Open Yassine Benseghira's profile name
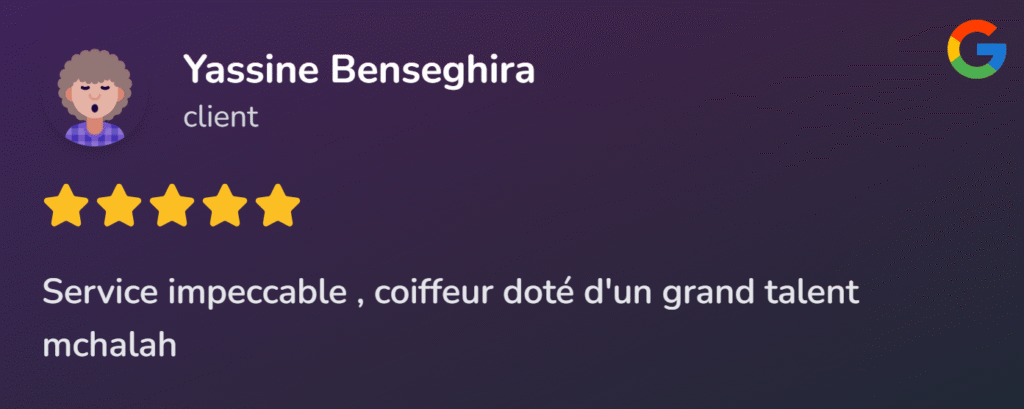Screen dimensions: 1024x409 coord(359,69)
